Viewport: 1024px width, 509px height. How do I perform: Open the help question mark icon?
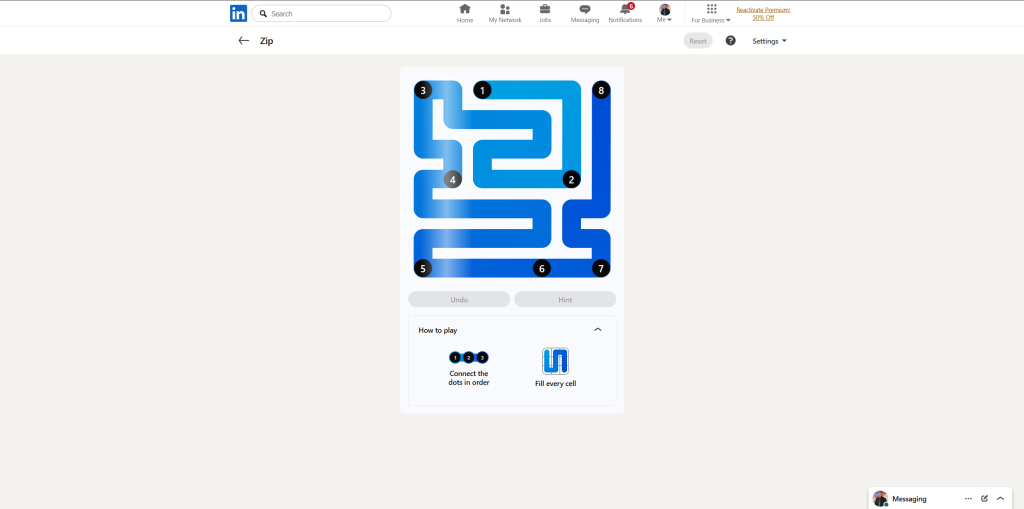731,41
